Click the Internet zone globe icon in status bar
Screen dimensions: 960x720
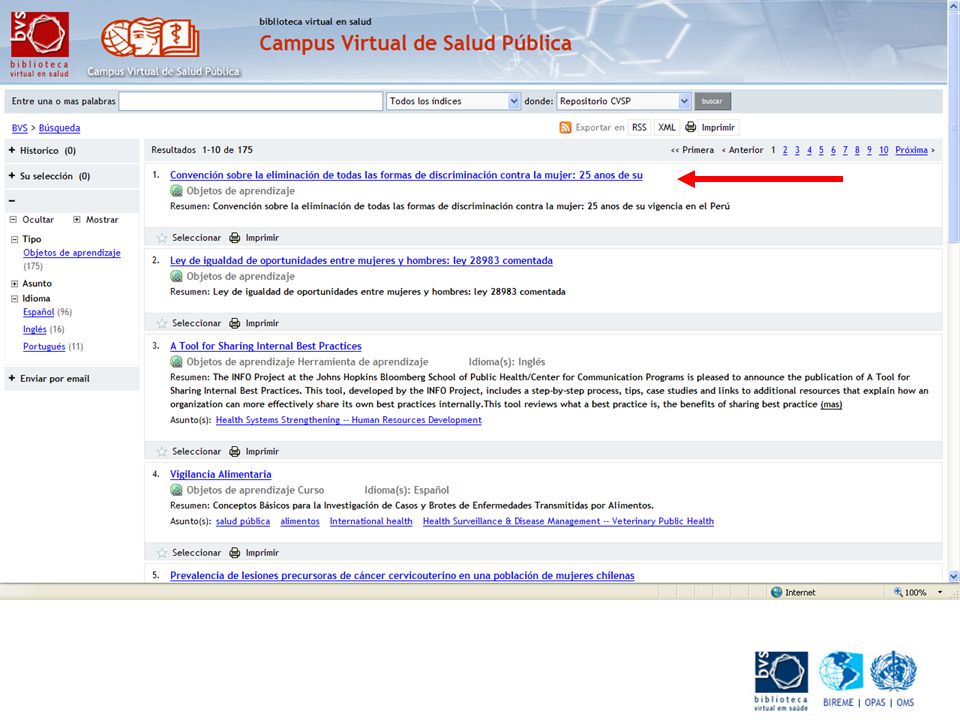[x=776, y=592]
